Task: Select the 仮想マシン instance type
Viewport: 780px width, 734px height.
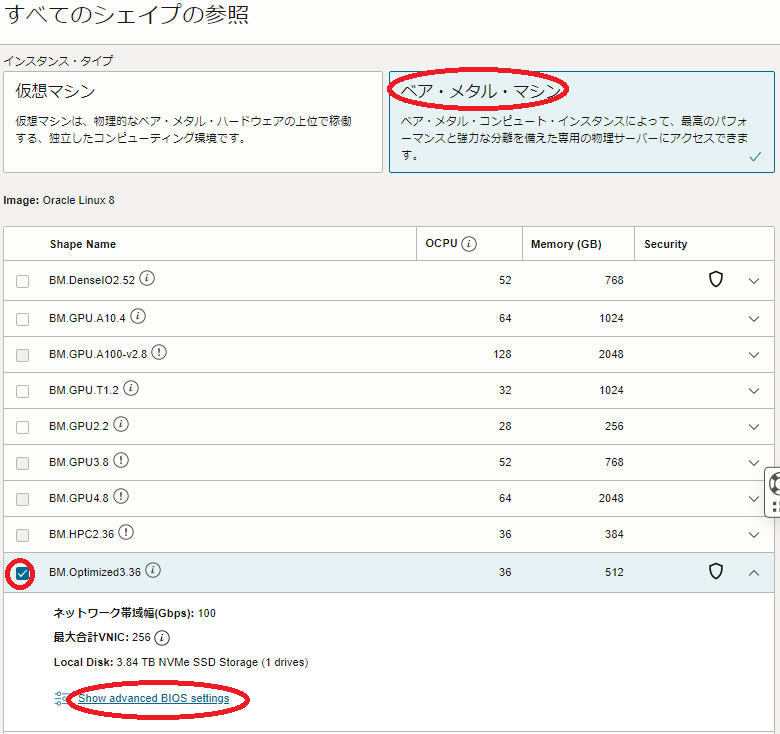Action: pos(192,121)
